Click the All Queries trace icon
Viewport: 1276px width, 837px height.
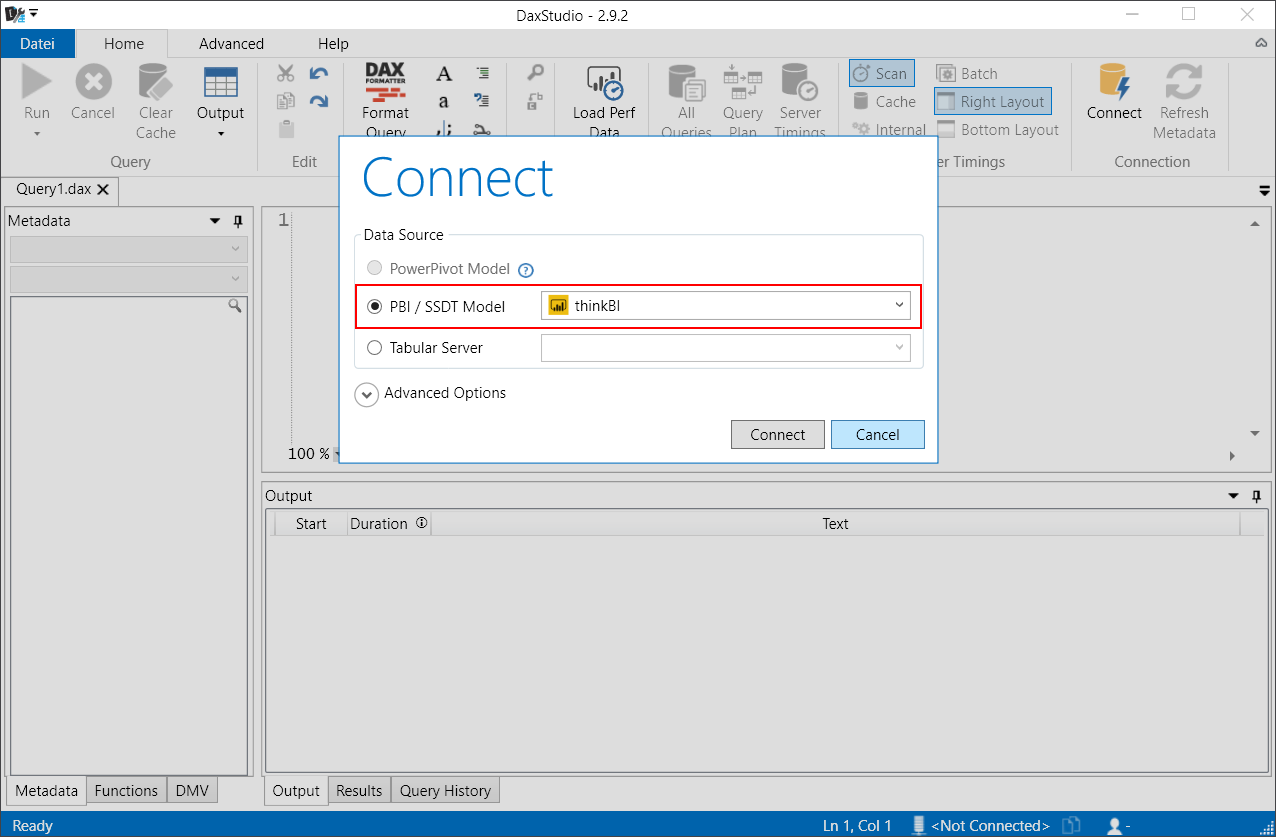click(685, 82)
